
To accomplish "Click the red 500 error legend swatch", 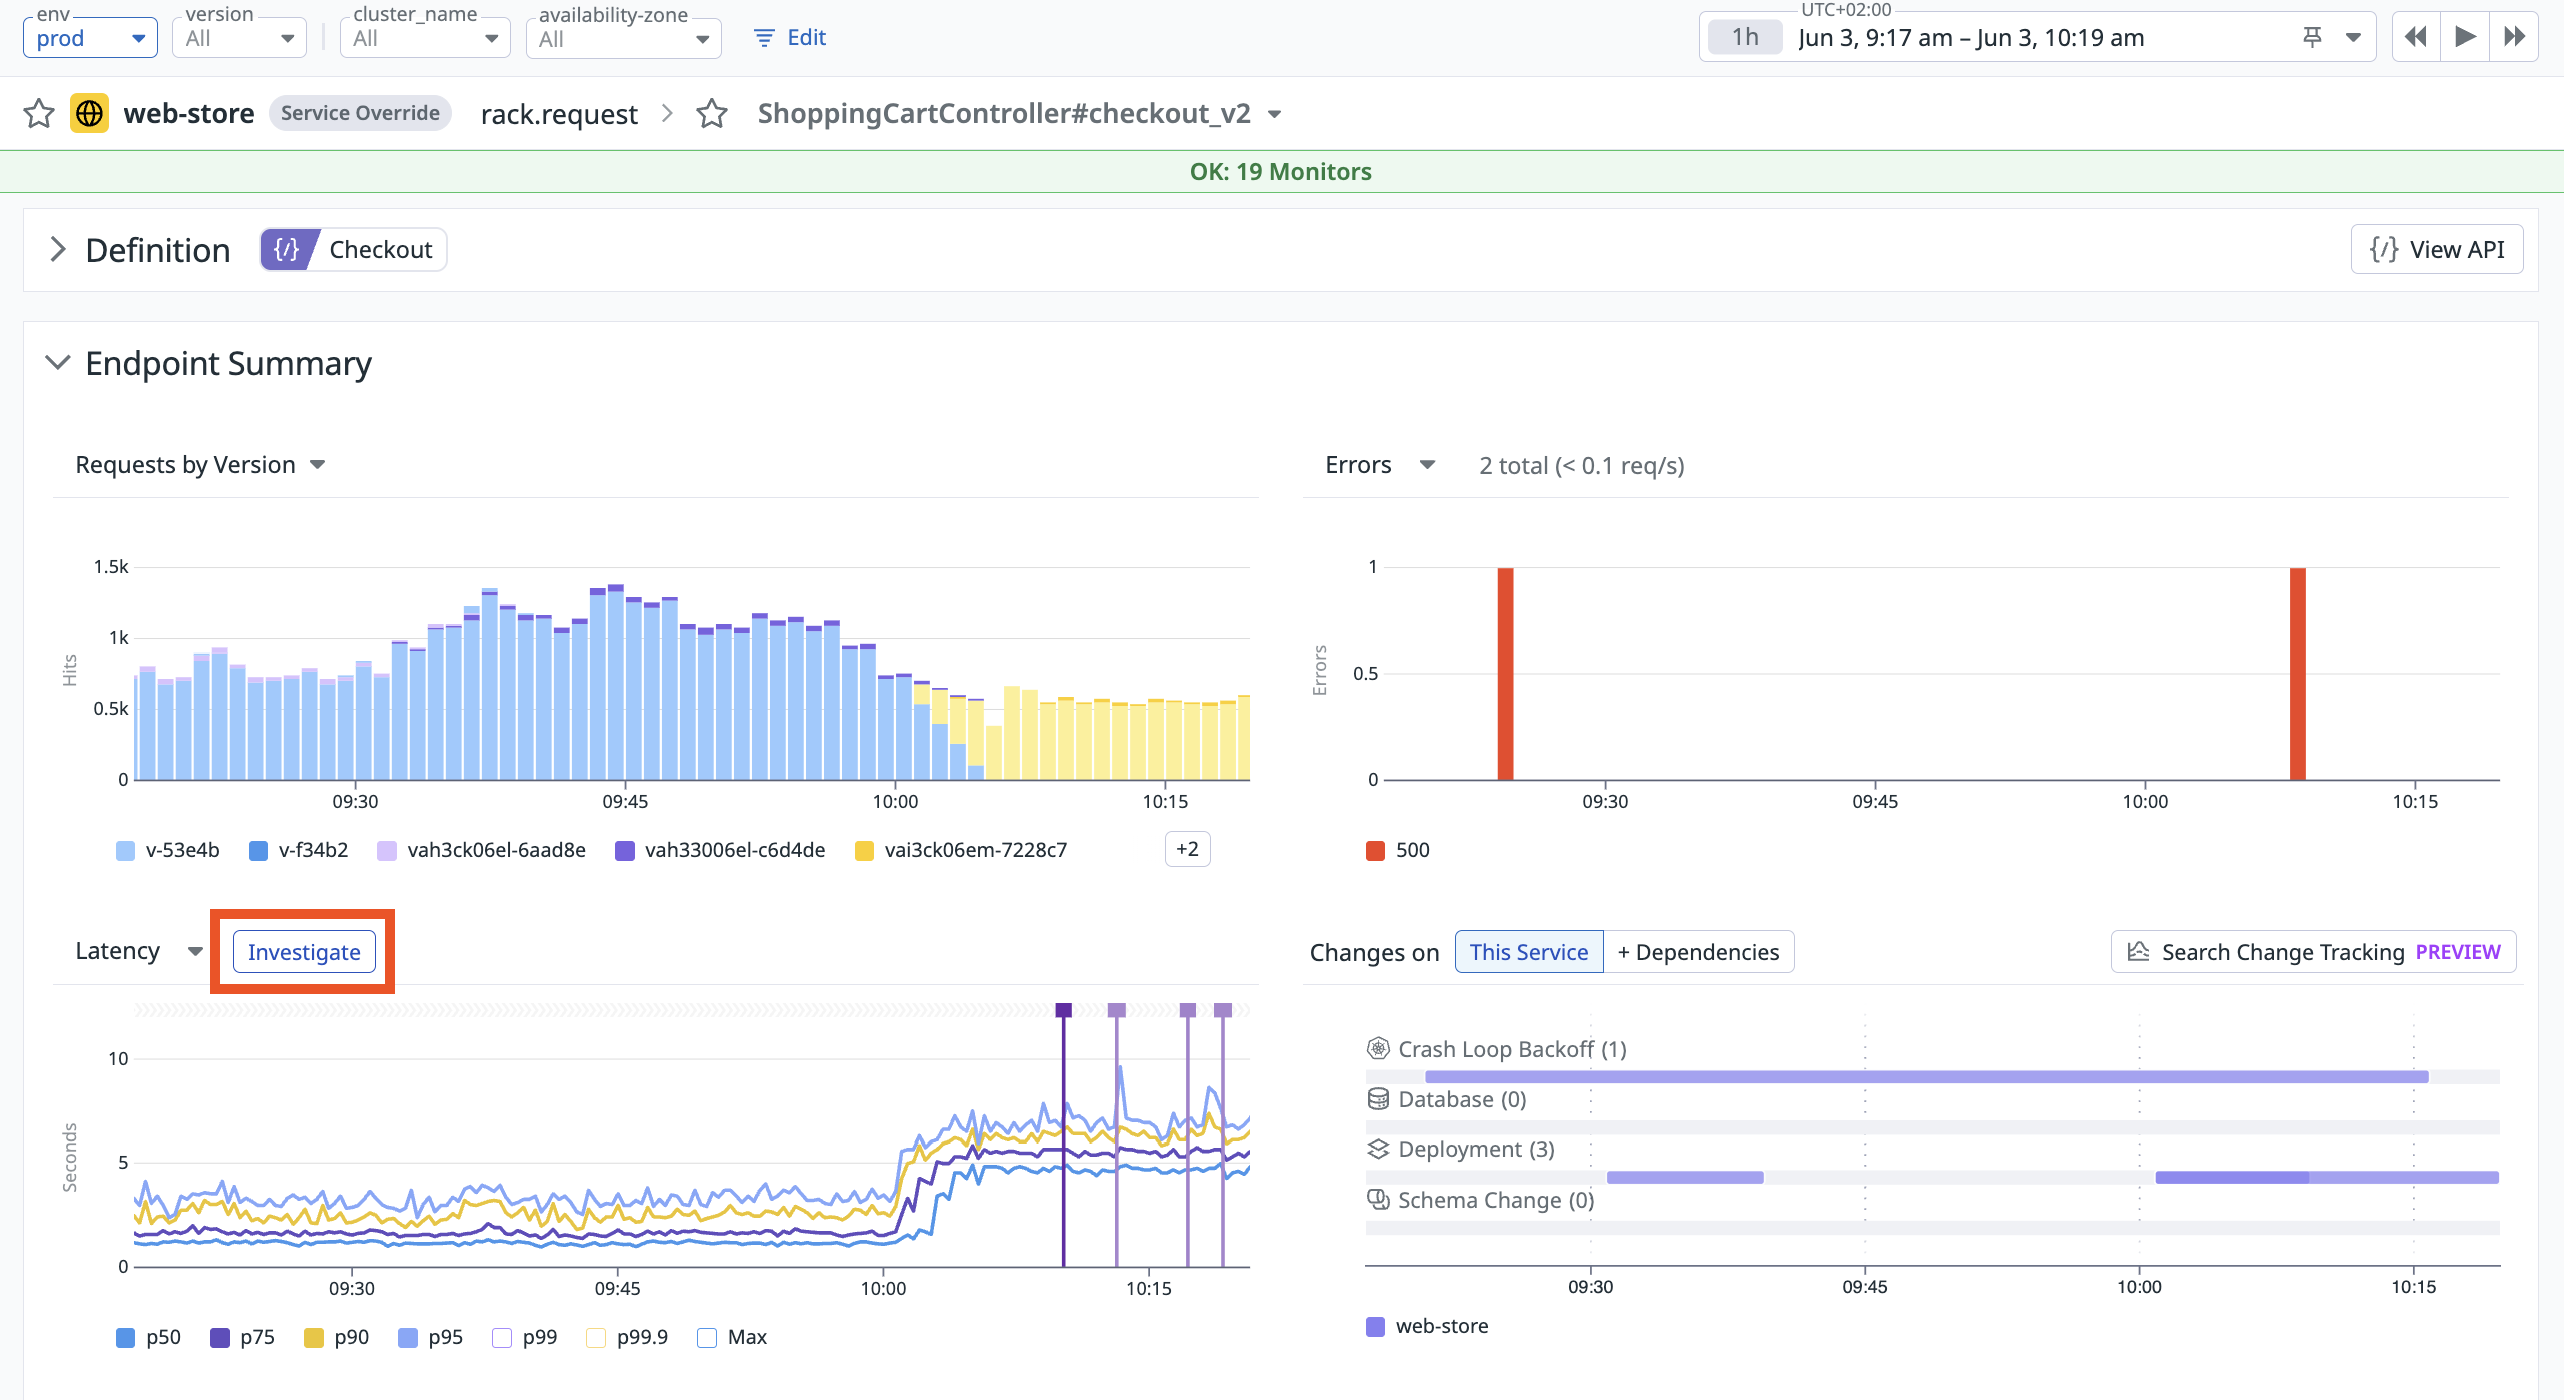I will point(1376,850).
